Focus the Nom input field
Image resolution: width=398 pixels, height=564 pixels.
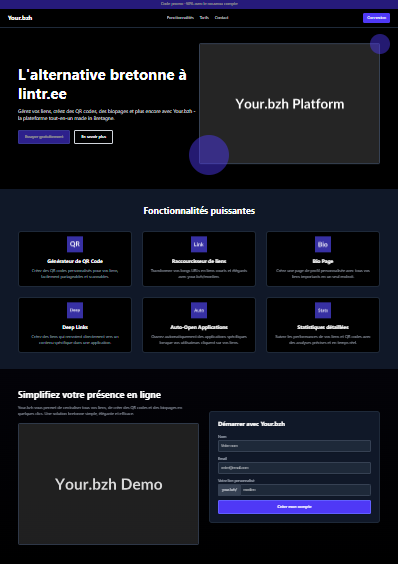coord(294,446)
